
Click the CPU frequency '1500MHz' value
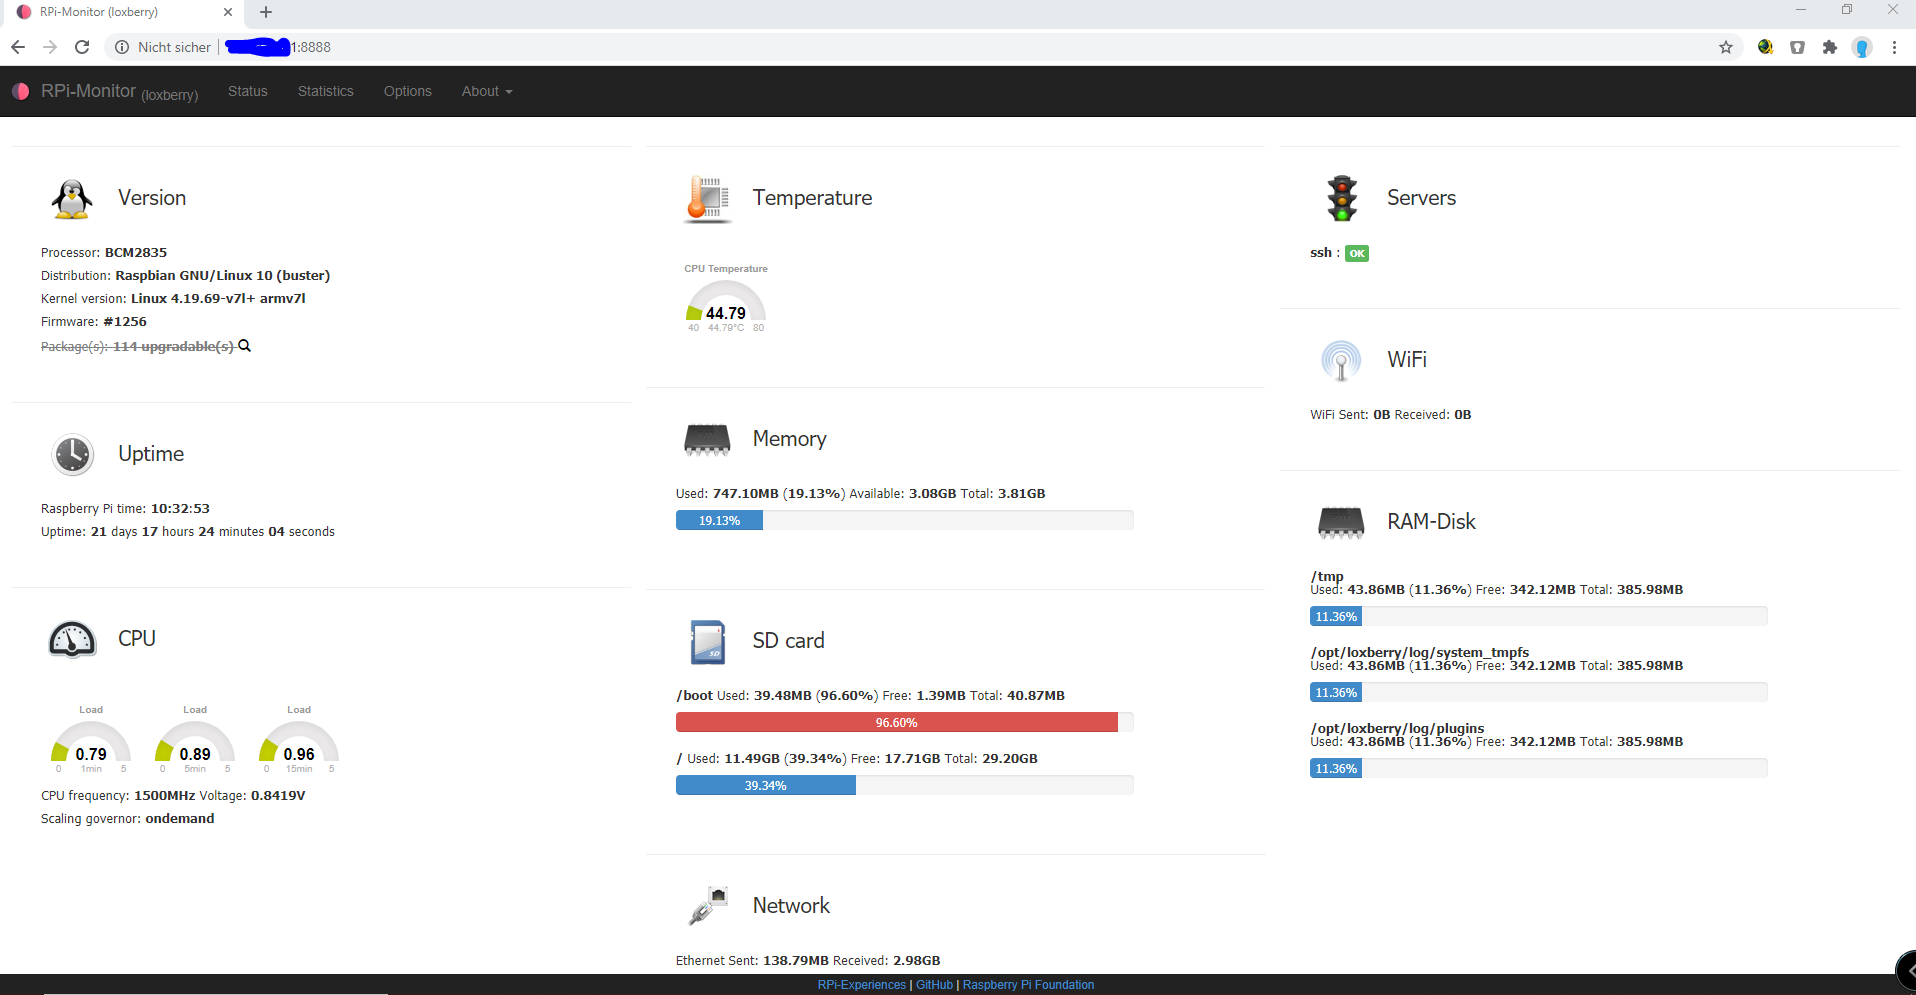(165, 796)
